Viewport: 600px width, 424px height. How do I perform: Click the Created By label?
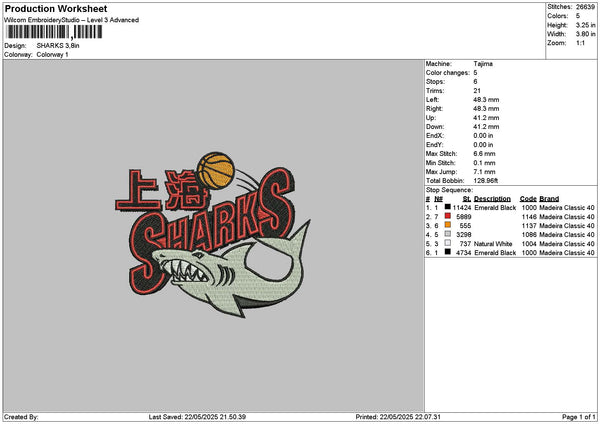(x=21, y=417)
